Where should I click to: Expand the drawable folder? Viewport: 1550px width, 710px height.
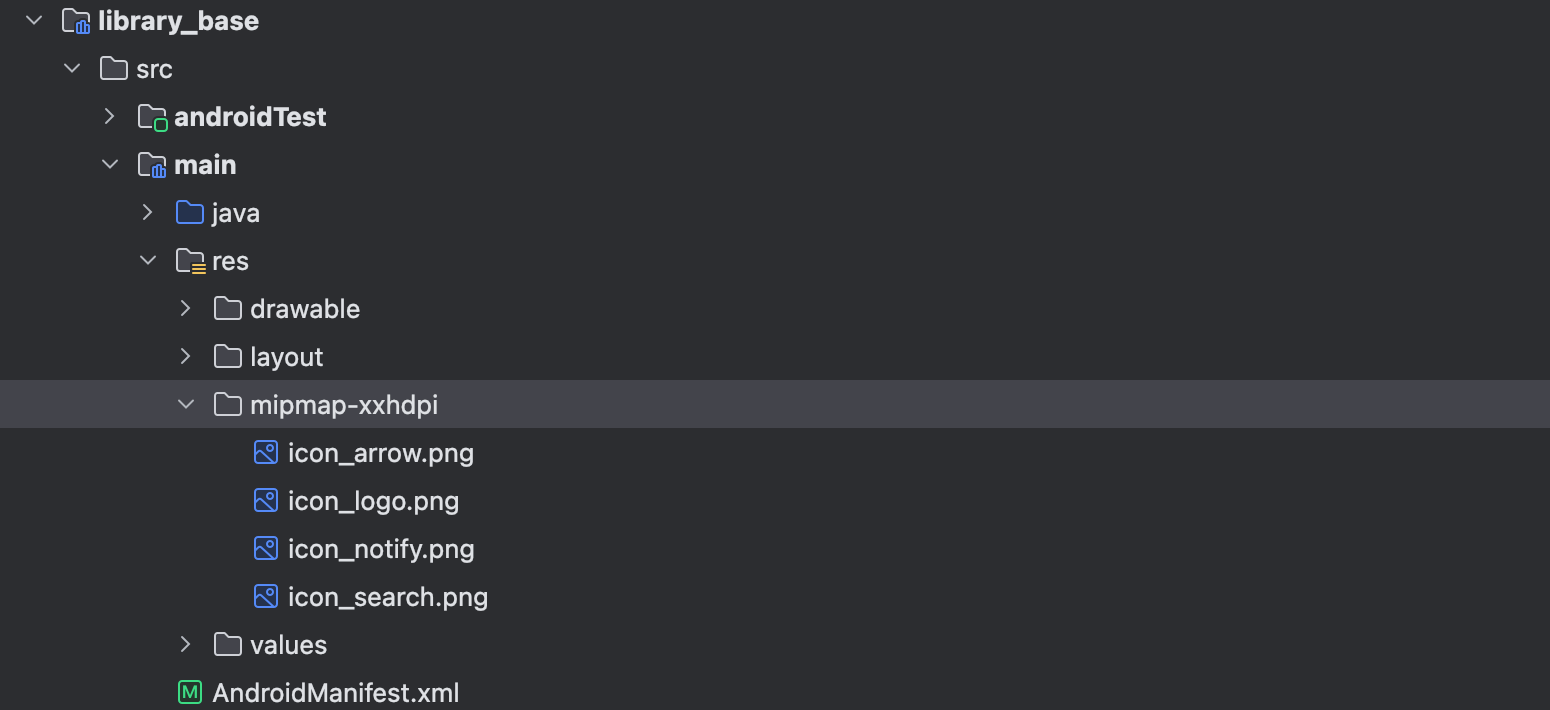[x=186, y=308]
